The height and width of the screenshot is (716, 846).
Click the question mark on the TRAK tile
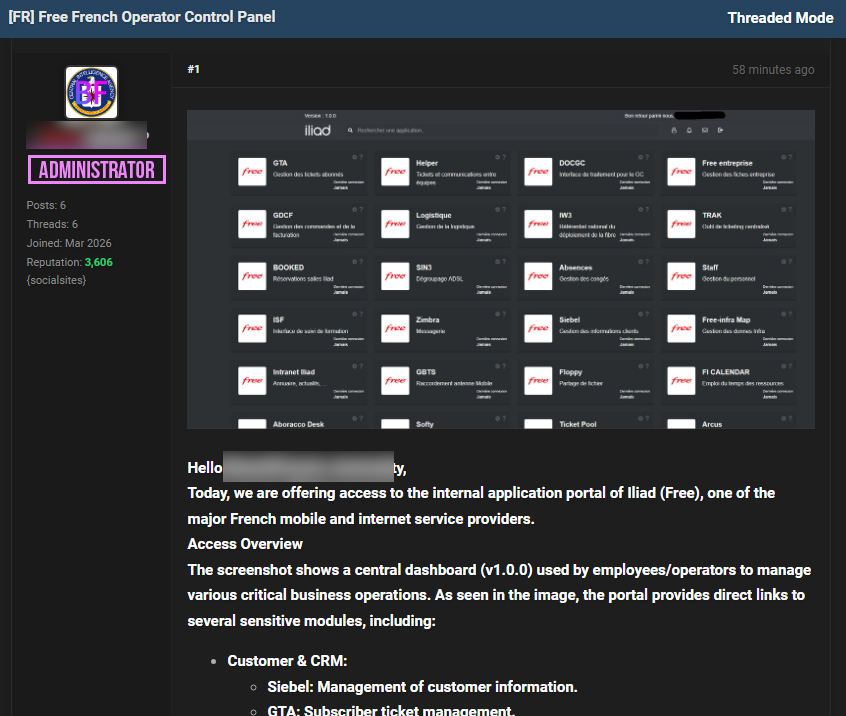click(790, 210)
